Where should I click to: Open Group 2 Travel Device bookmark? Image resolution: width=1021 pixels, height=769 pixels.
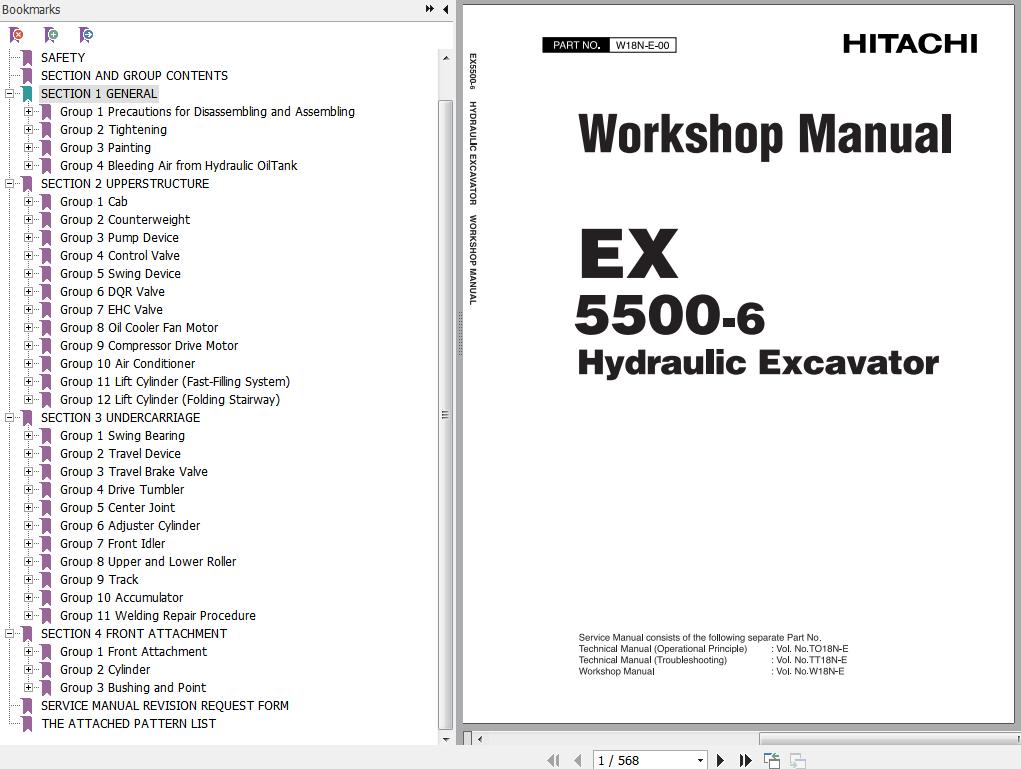pyautogui.click(x=120, y=454)
